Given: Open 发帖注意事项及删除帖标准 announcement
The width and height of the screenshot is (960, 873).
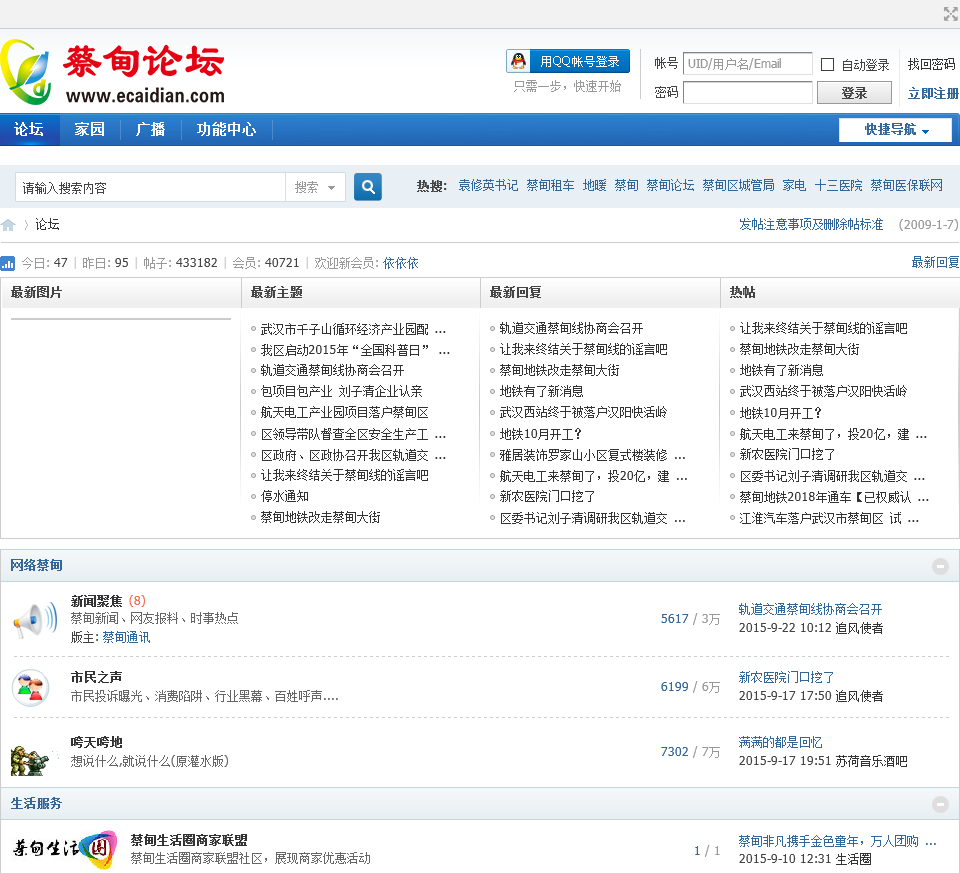Looking at the screenshot, I should coord(811,225).
